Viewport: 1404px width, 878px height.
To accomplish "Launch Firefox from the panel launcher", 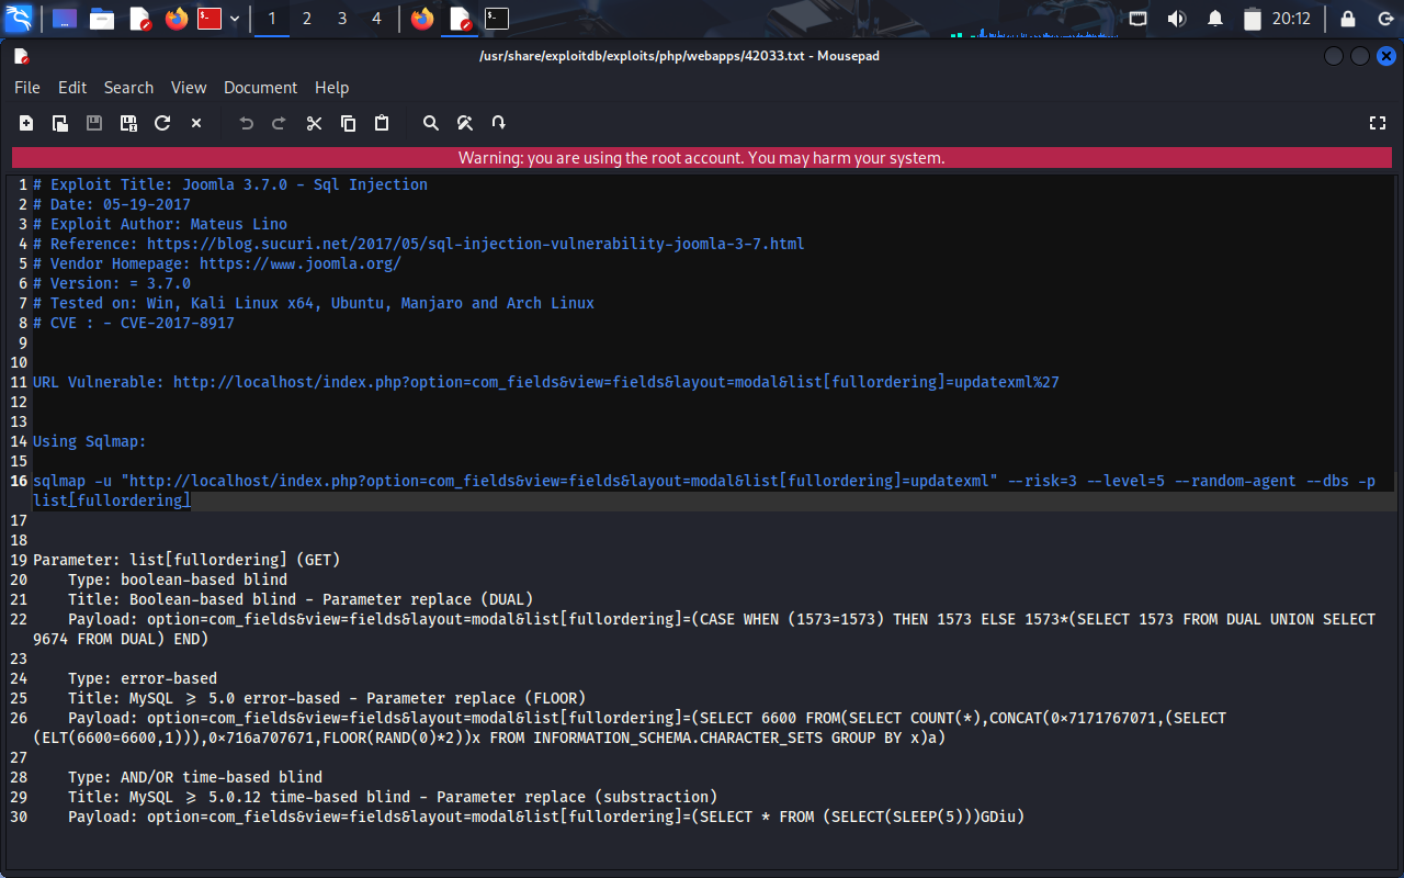I will coord(177,19).
